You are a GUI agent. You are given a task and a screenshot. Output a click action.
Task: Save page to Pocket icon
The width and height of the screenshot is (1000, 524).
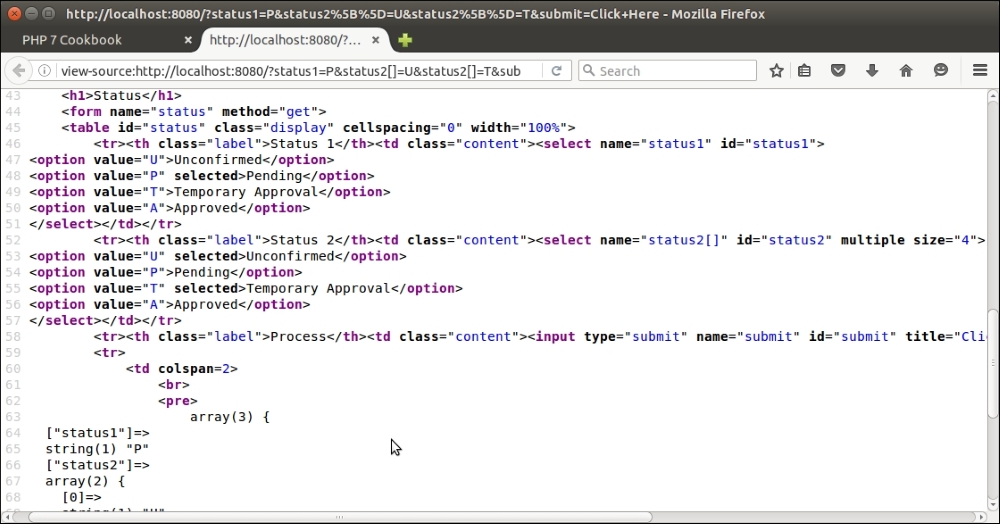tap(838, 71)
